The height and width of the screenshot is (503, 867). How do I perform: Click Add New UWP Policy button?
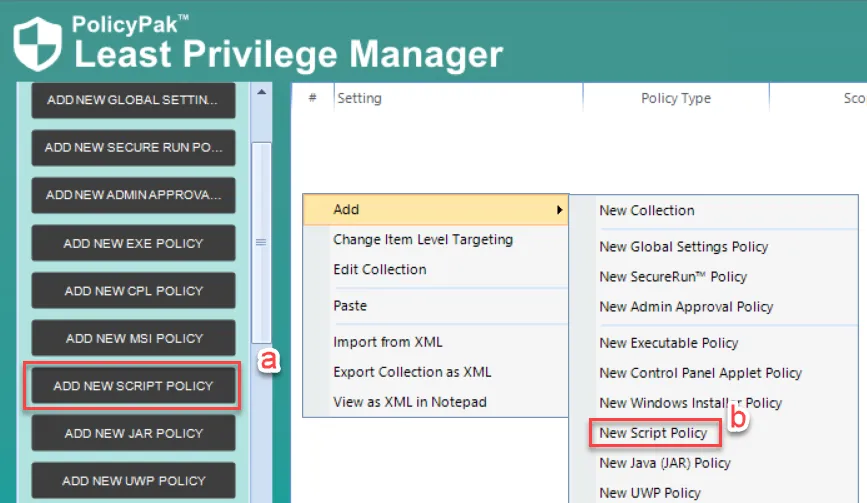point(133,481)
